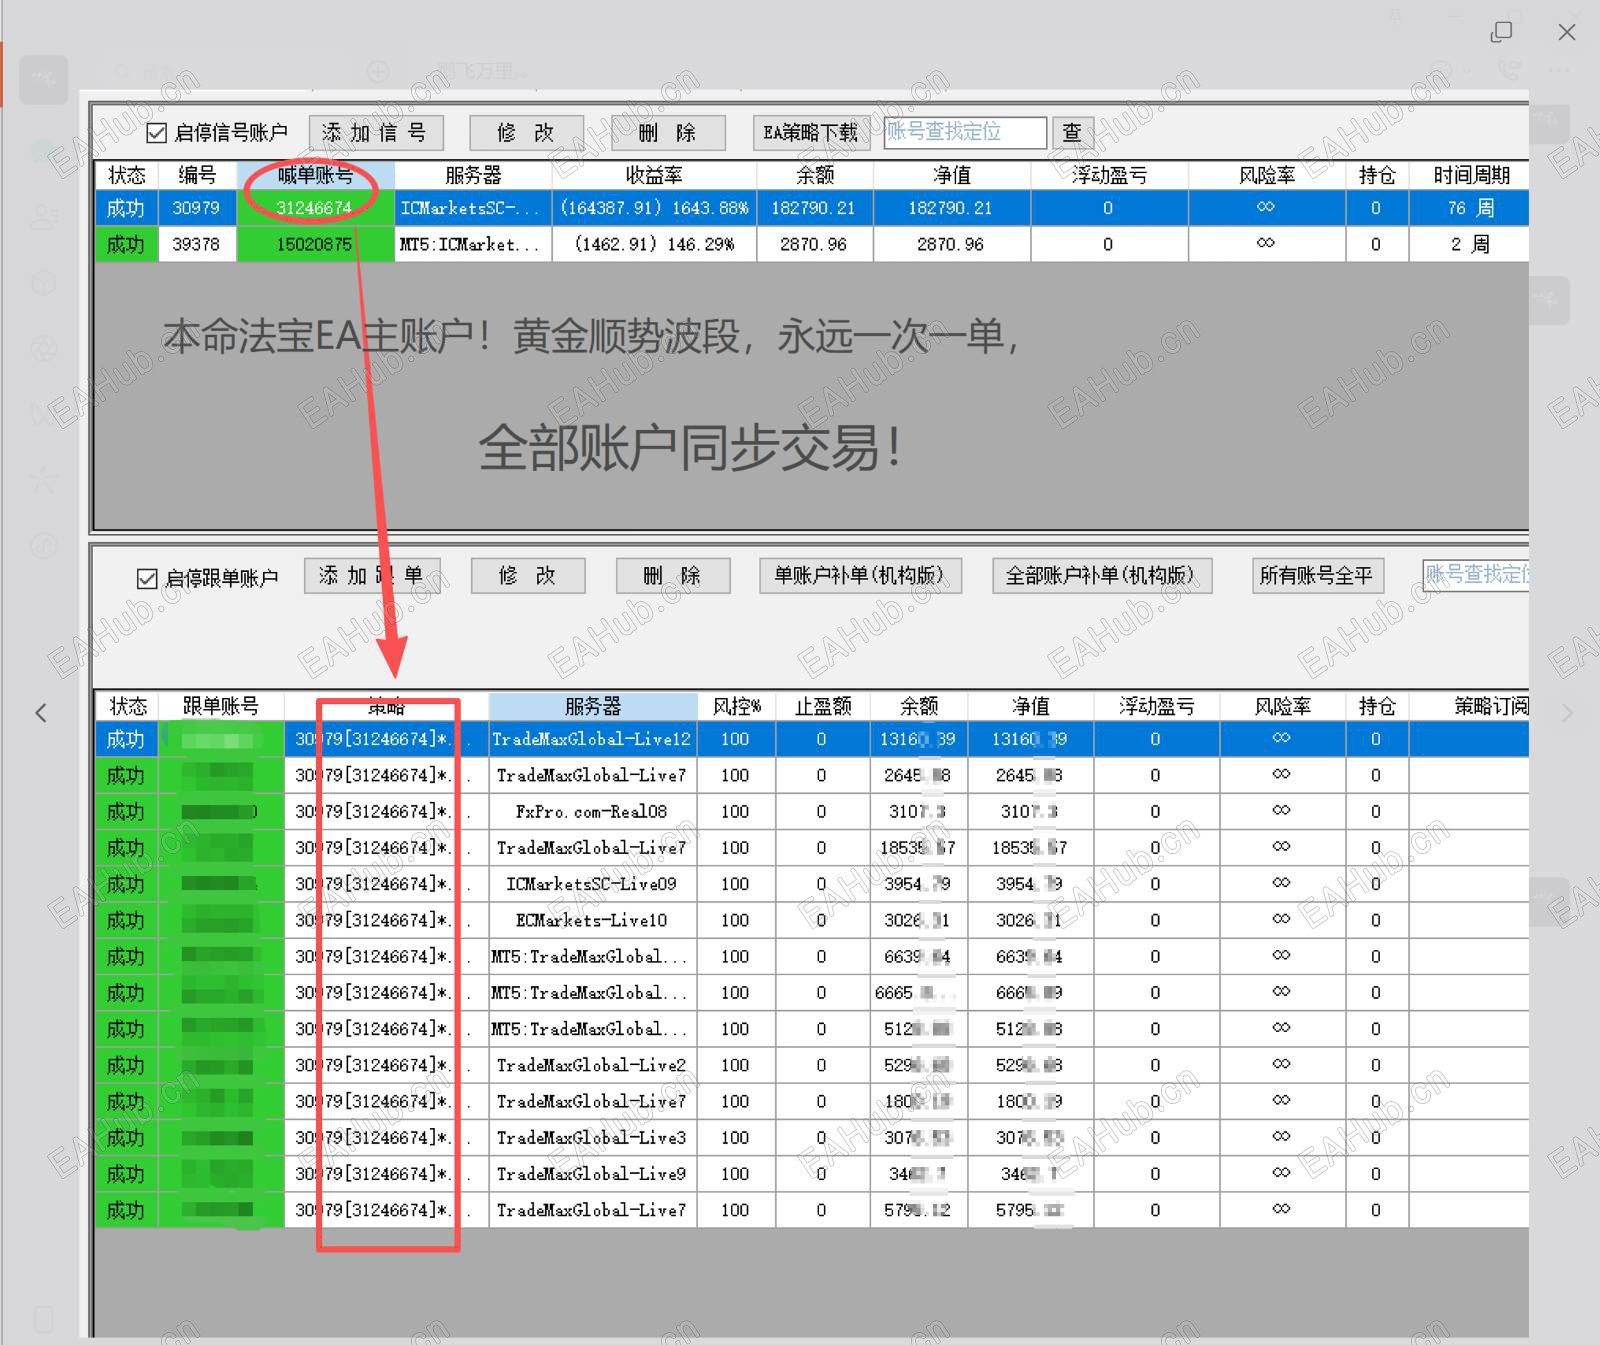Select follower row TradeMaxGlobal-Live2
The image size is (1600, 1345).
coord(811,1065)
